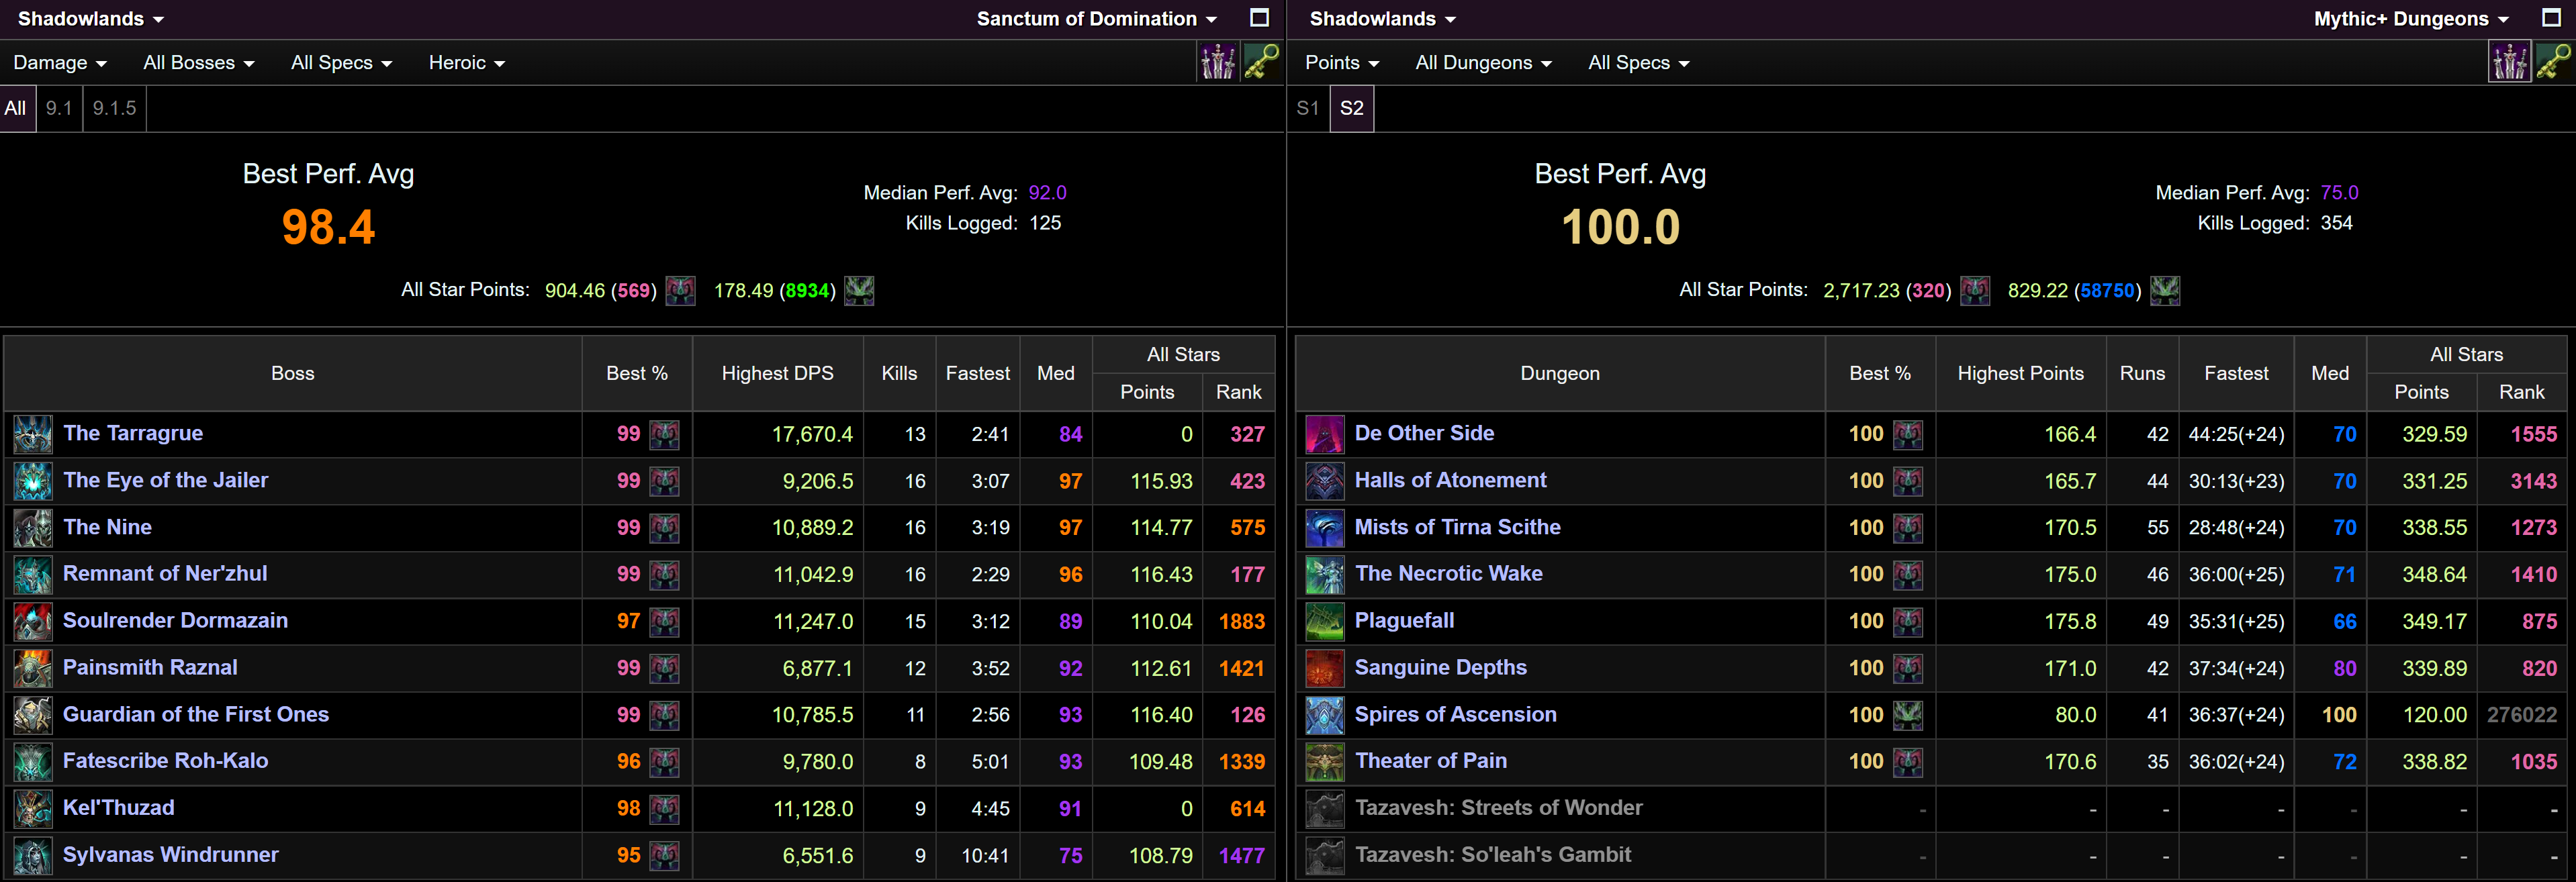
Task: Select the S2 season tab
Action: pyautogui.click(x=1352, y=109)
